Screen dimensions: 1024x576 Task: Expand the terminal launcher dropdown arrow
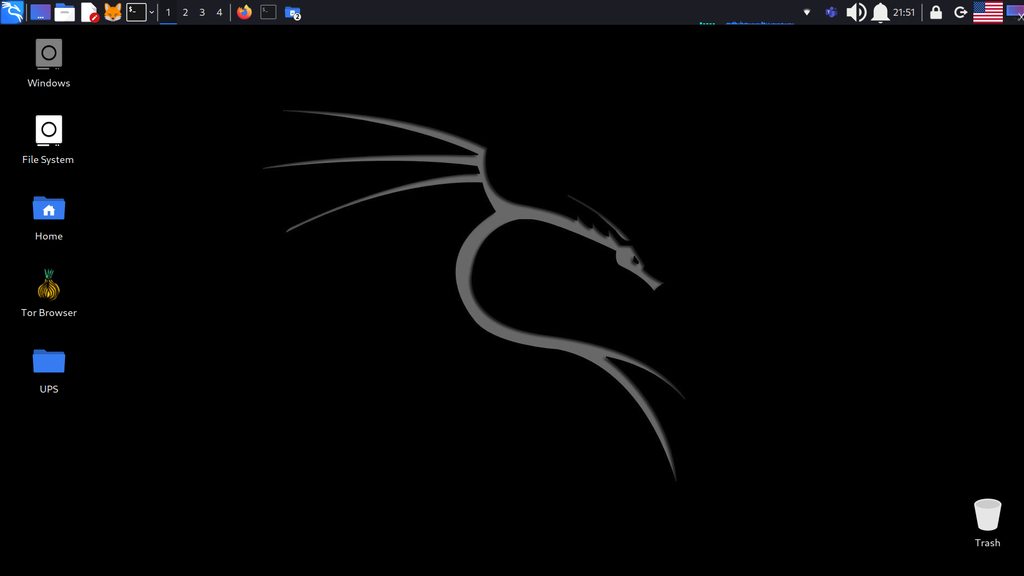[x=152, y=12]
